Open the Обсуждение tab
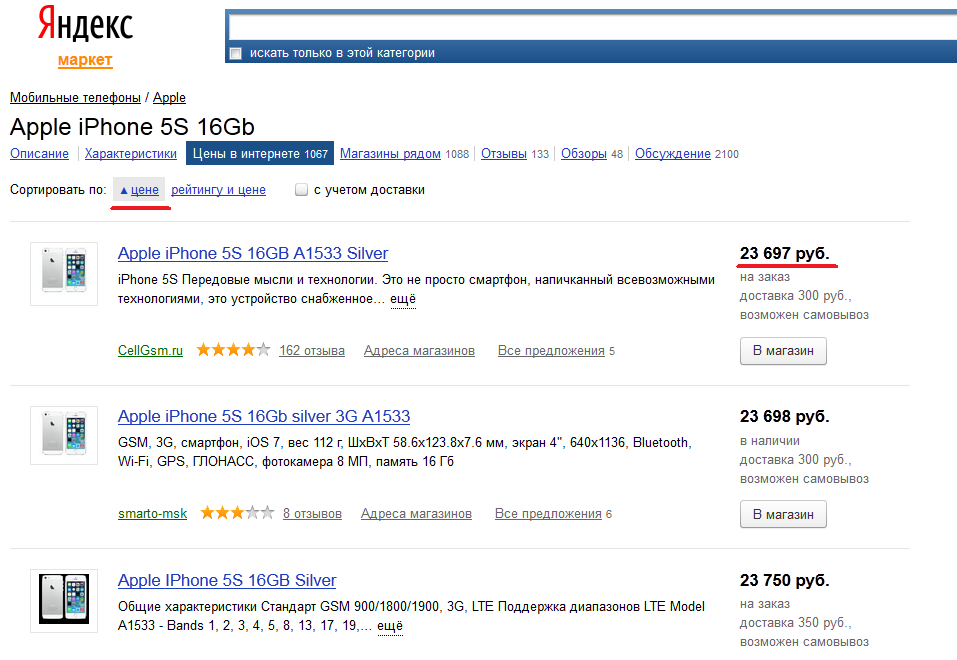 [673, 154]
